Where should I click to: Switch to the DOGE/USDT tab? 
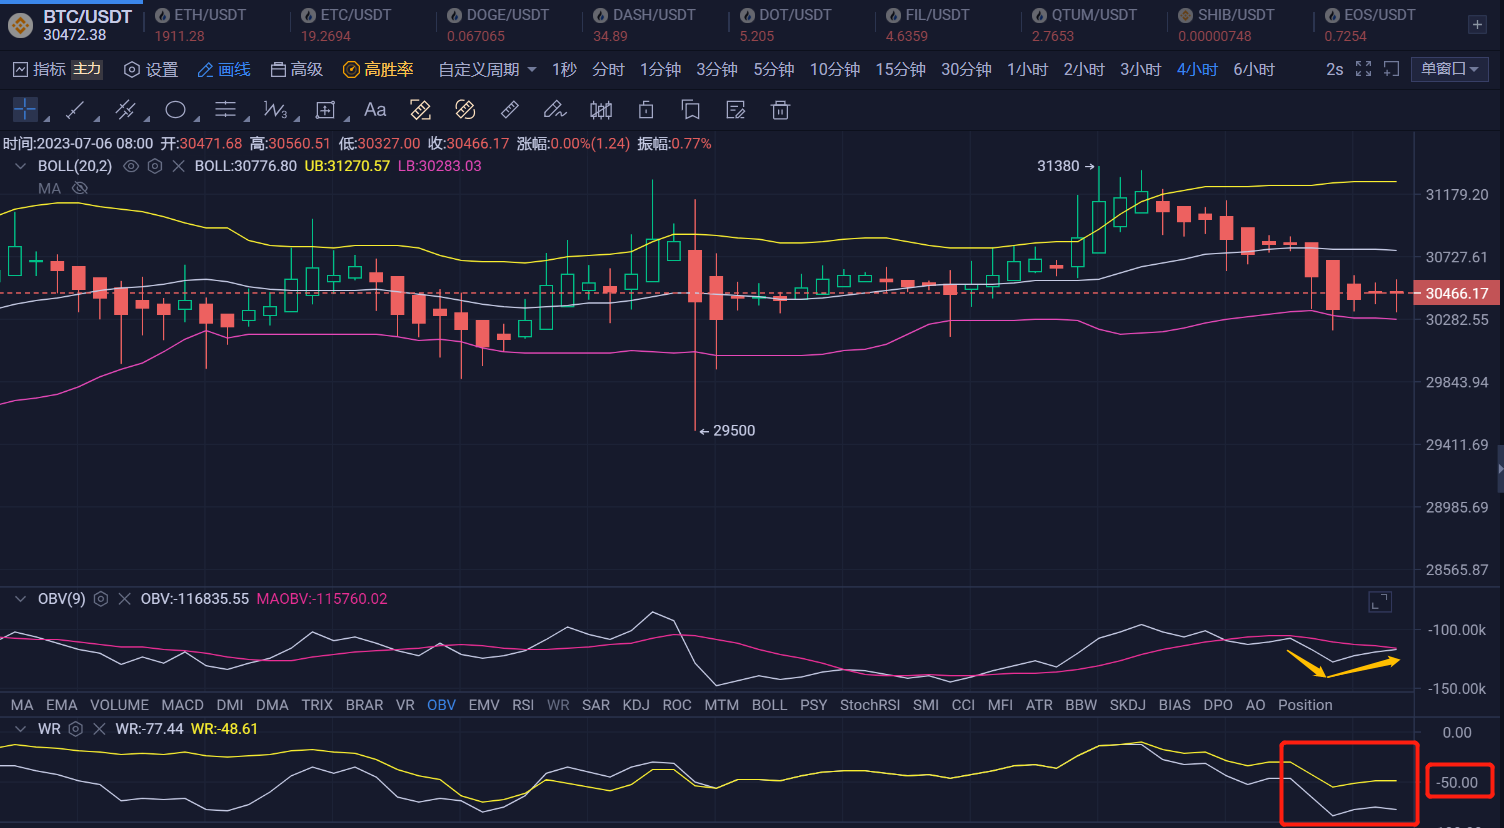(498, 25)
